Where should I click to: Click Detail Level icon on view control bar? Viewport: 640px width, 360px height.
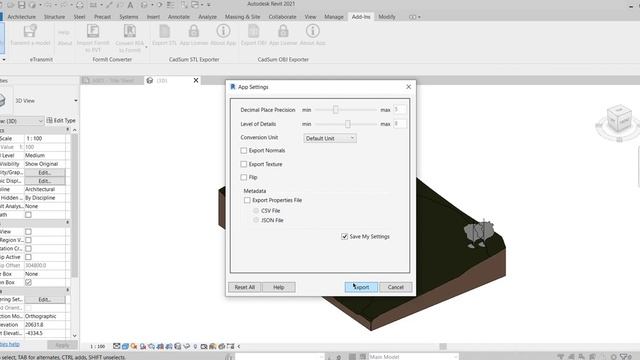[x=117, y=346]
